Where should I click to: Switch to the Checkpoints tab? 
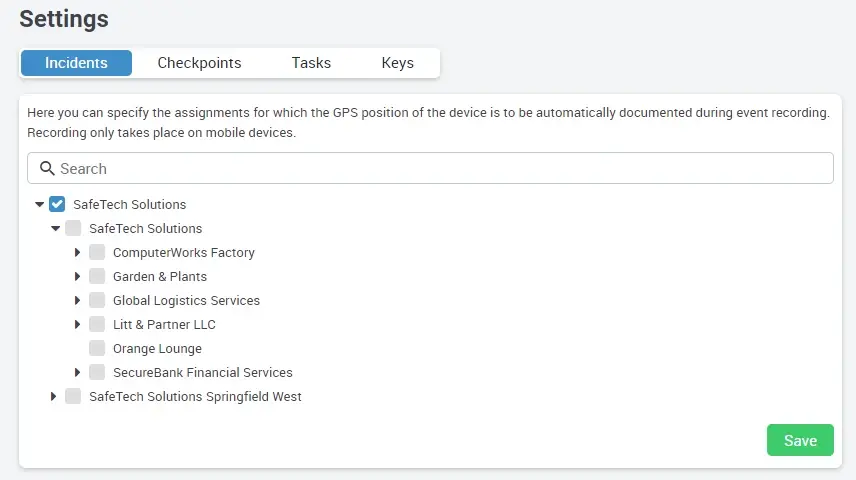coord(199,63)
